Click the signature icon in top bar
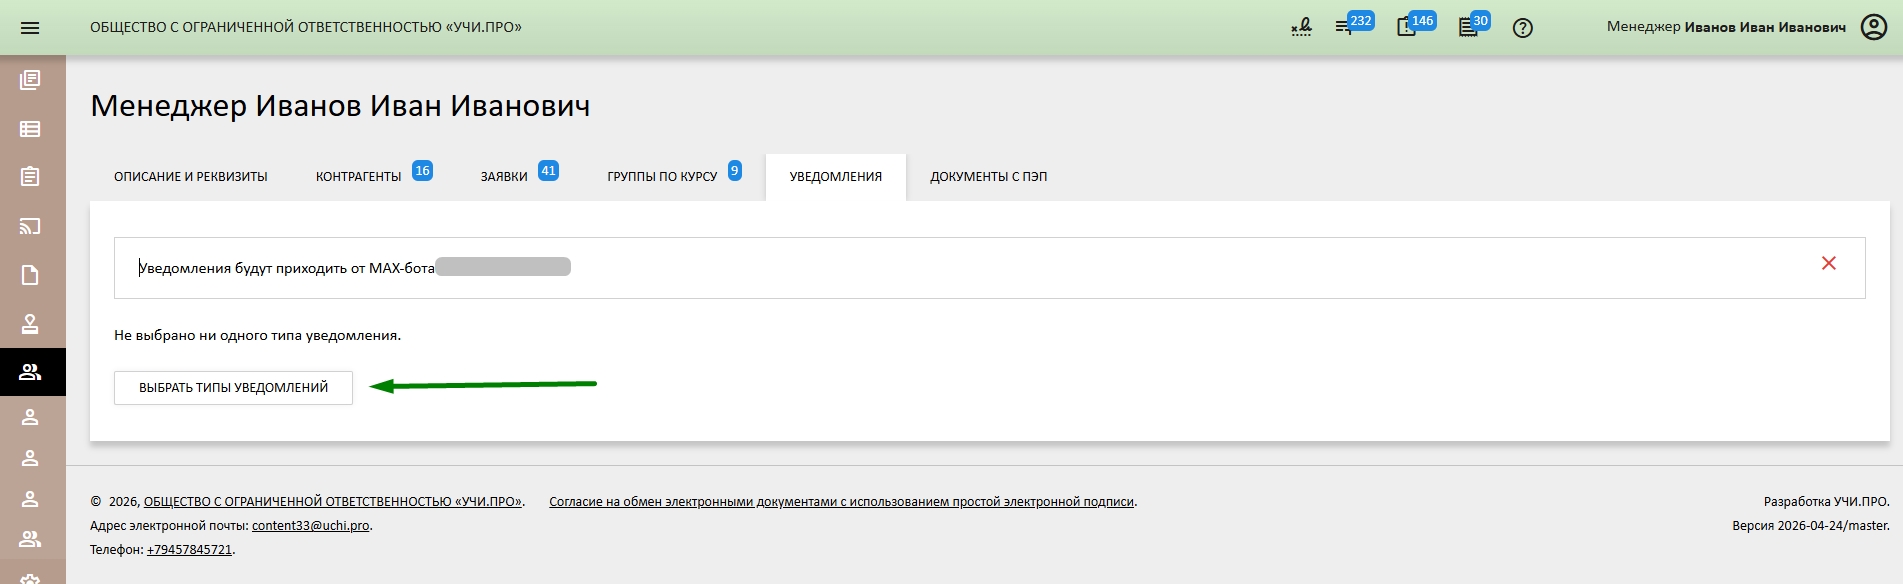Viewport: 1903px width, 584px height. pyautogui.click(x=1301, y=27)
